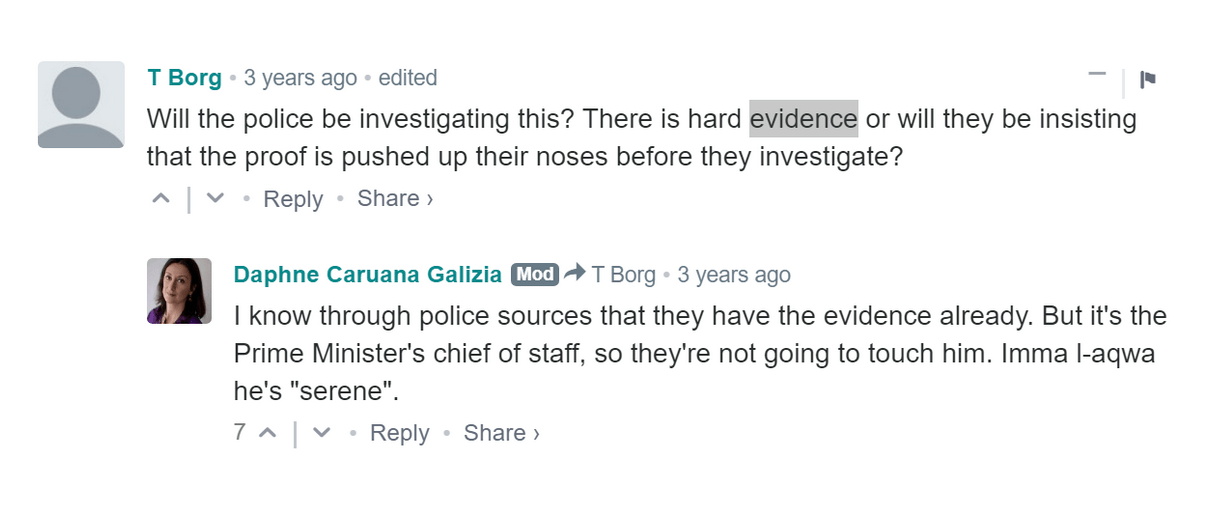Click the "3 years ago" timestamp on Daphne's reply
The width and height of the screenshot is (1226, 514).
pyautogui.click(x=733, y=274)
